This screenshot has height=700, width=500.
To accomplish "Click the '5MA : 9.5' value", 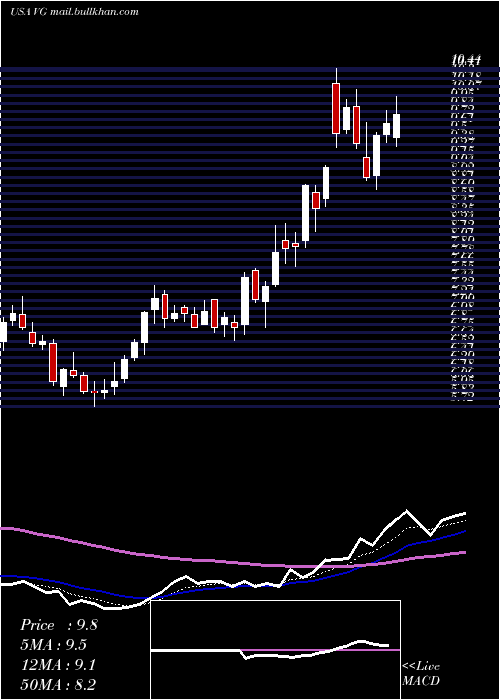I will tap(53, 645).
